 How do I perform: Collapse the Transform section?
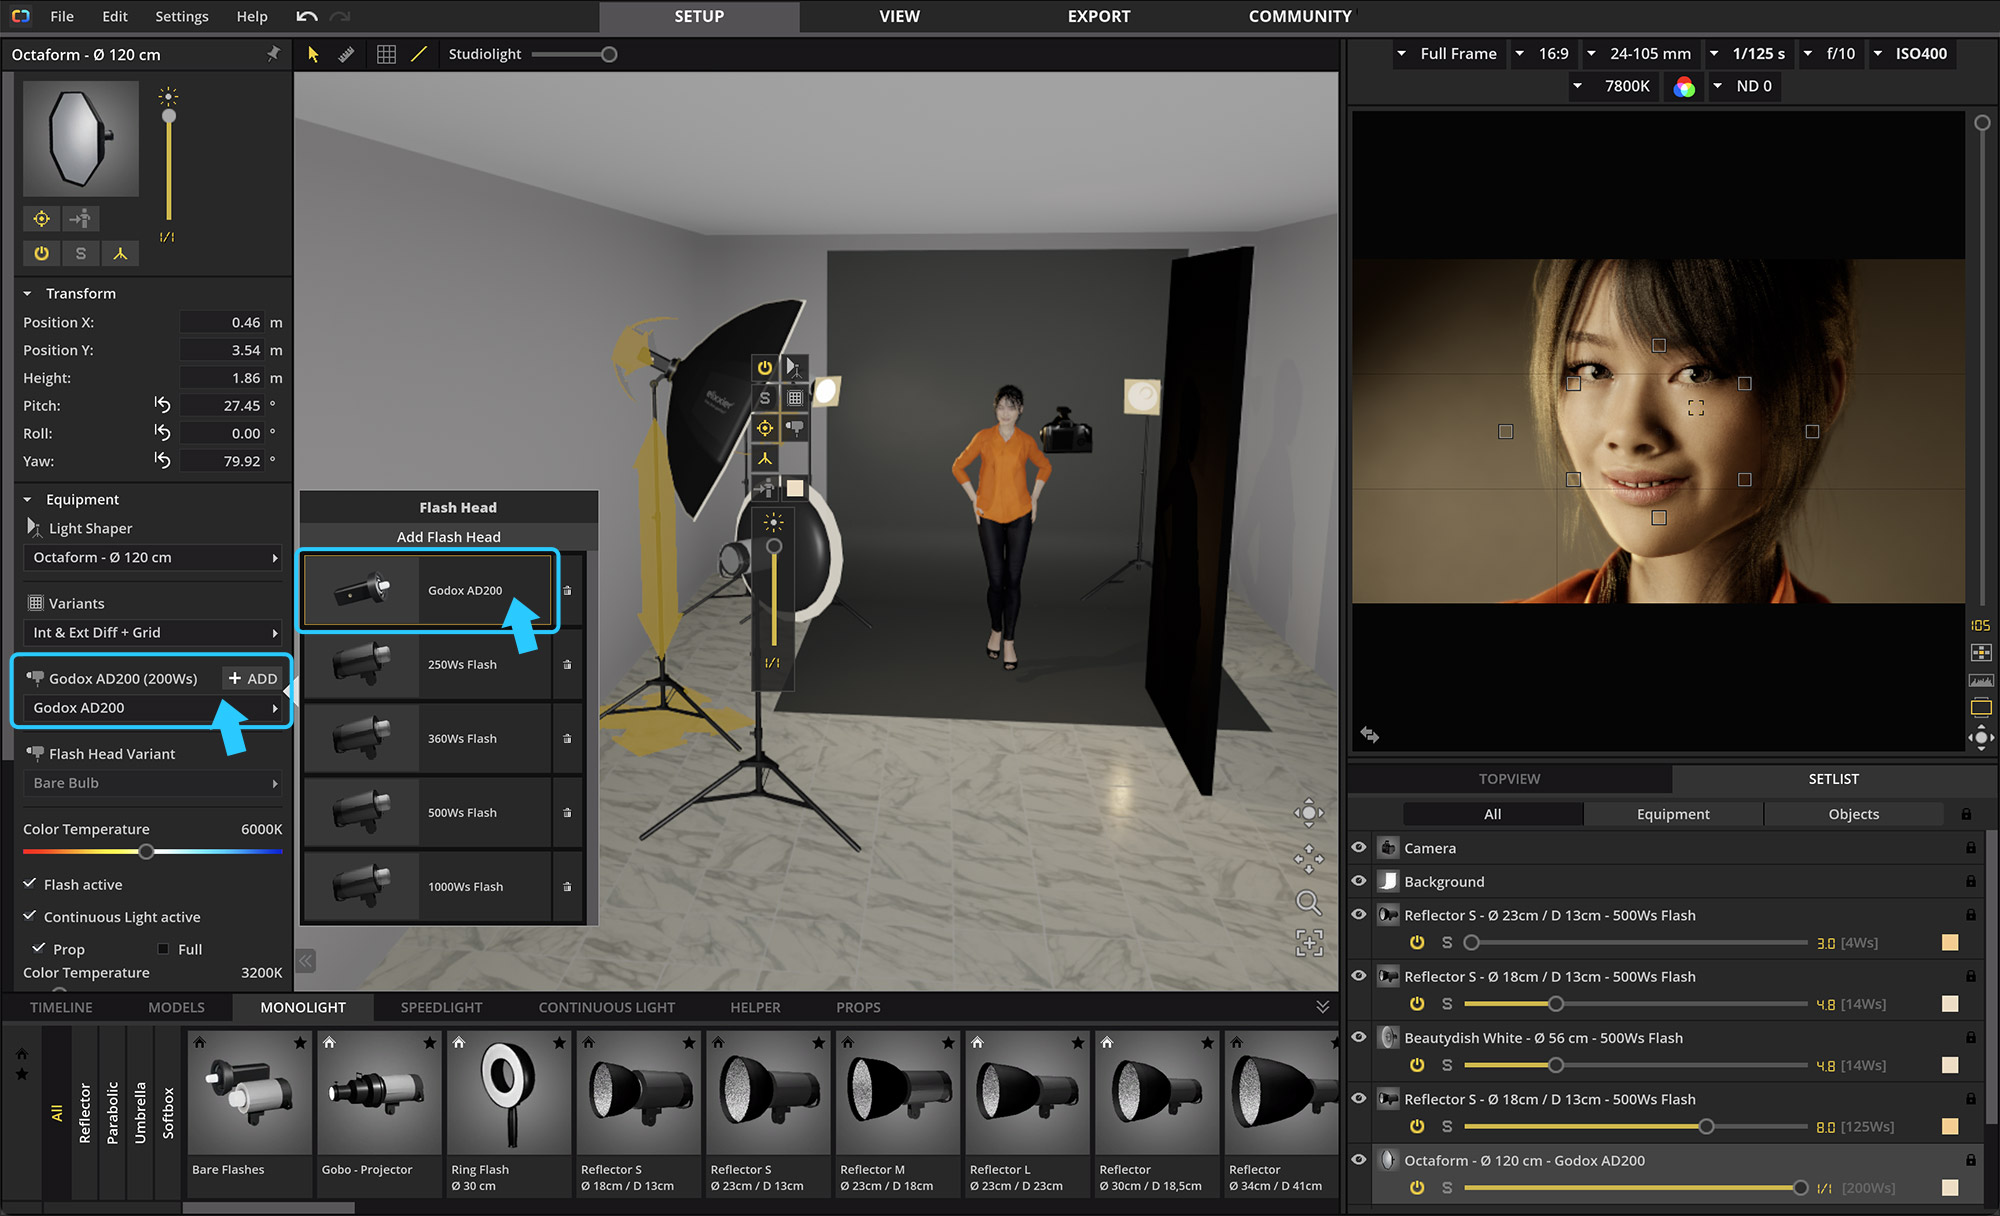coord(28,294)
